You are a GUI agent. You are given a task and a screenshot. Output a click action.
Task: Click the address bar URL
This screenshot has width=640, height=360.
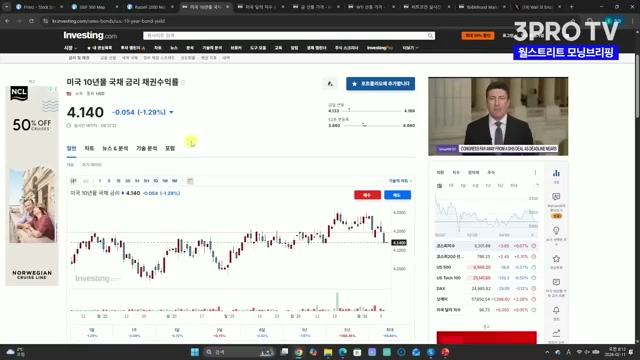[108, 21]
